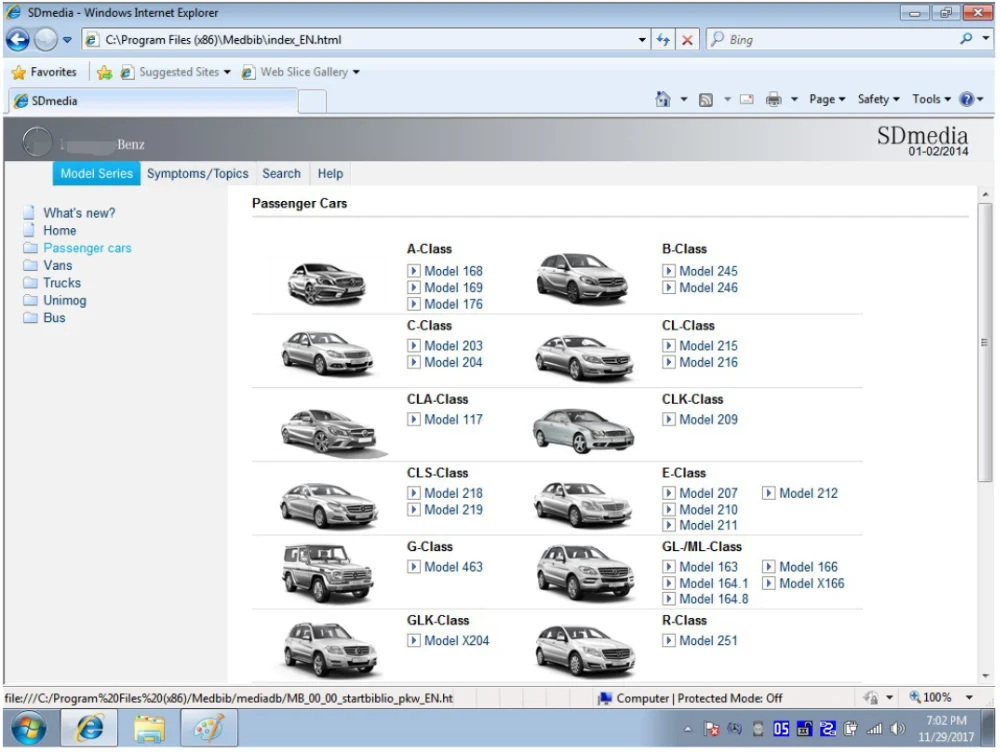
Task: Expand the Suggested Sites dropdown
Action: point(227,72)
